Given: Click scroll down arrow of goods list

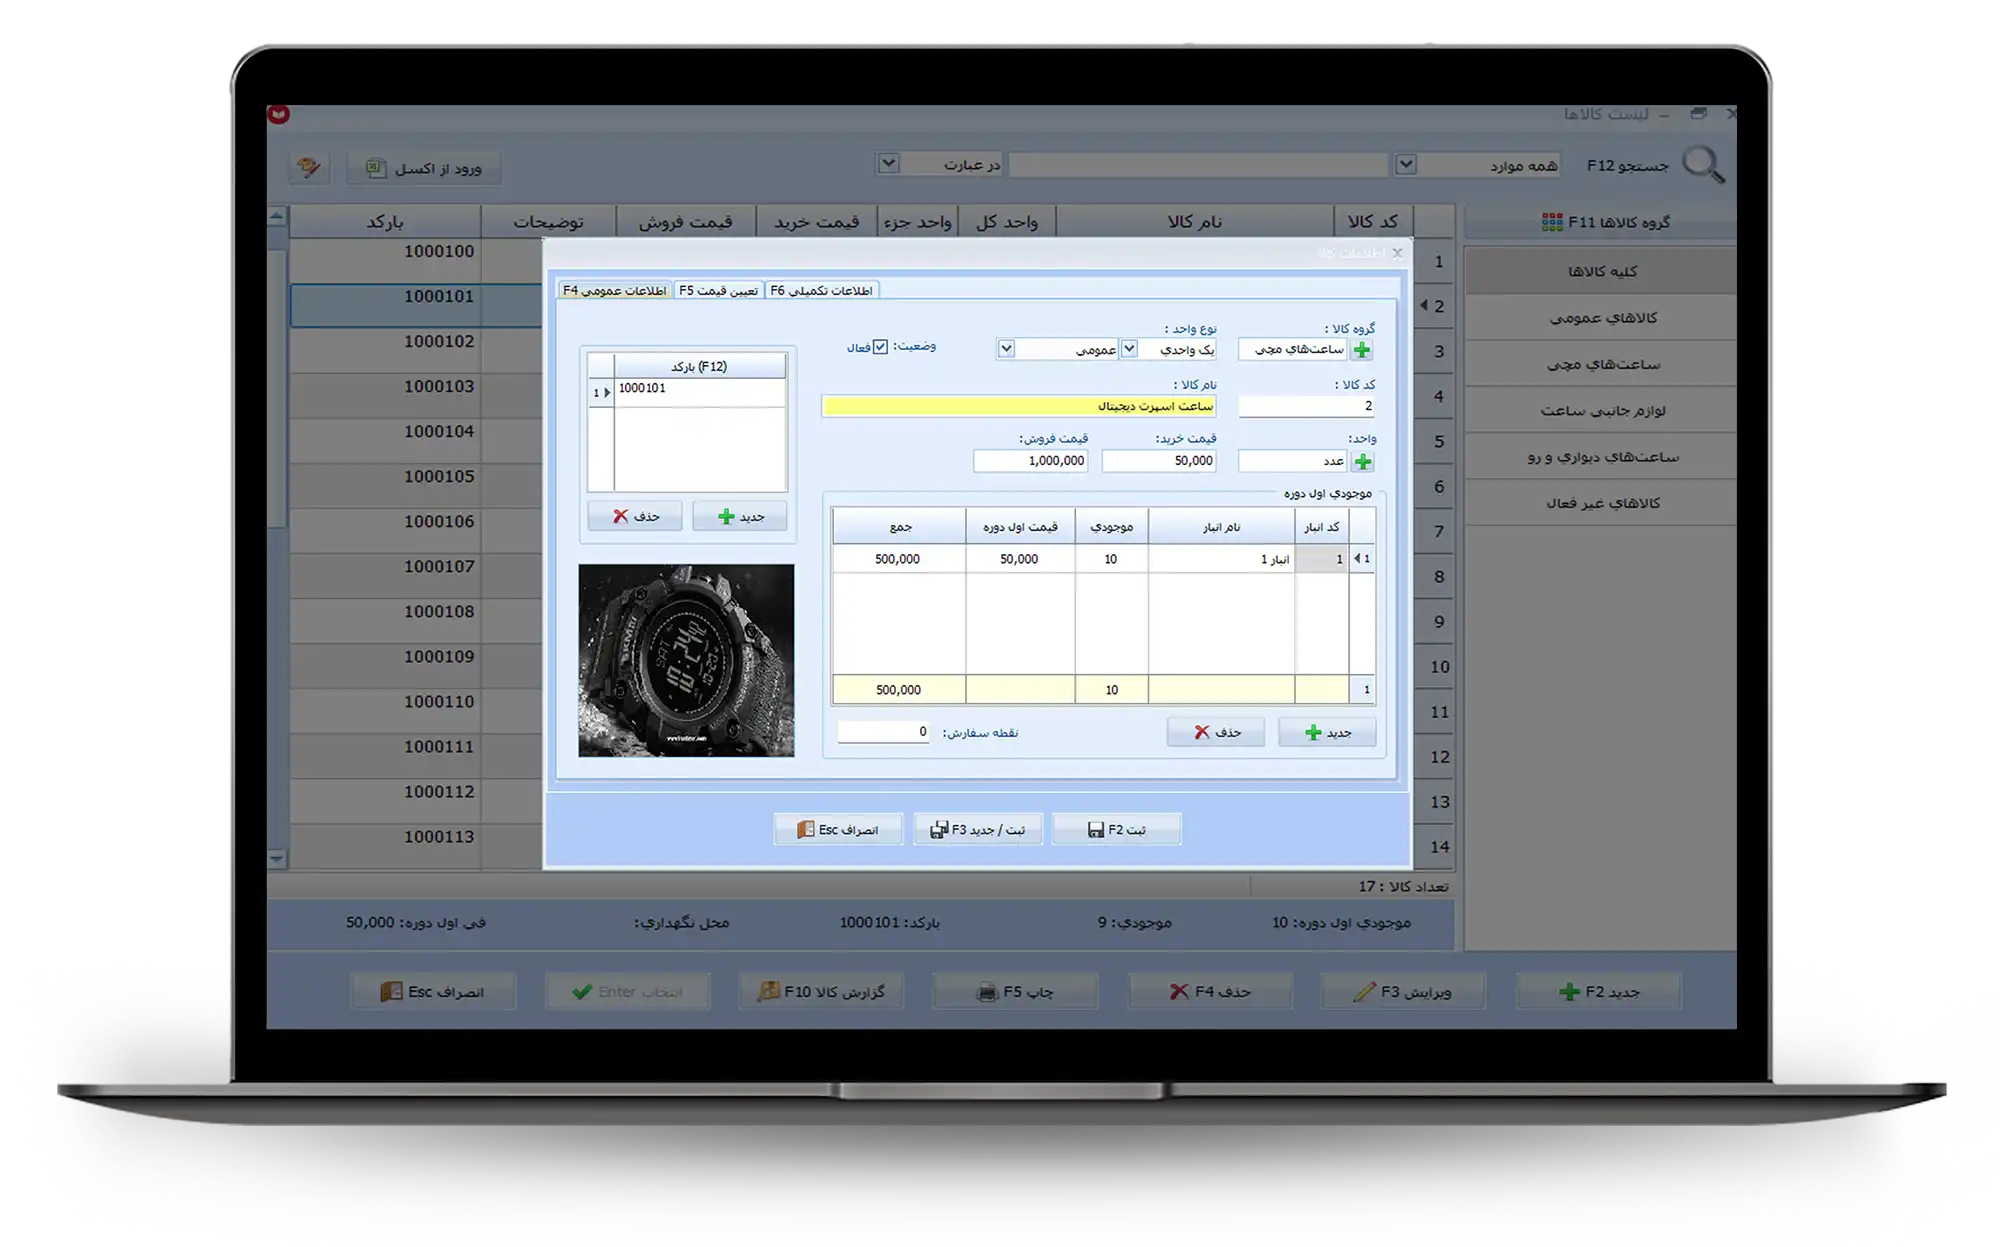Looking at the screenshot, I should [x=277, y=858].
